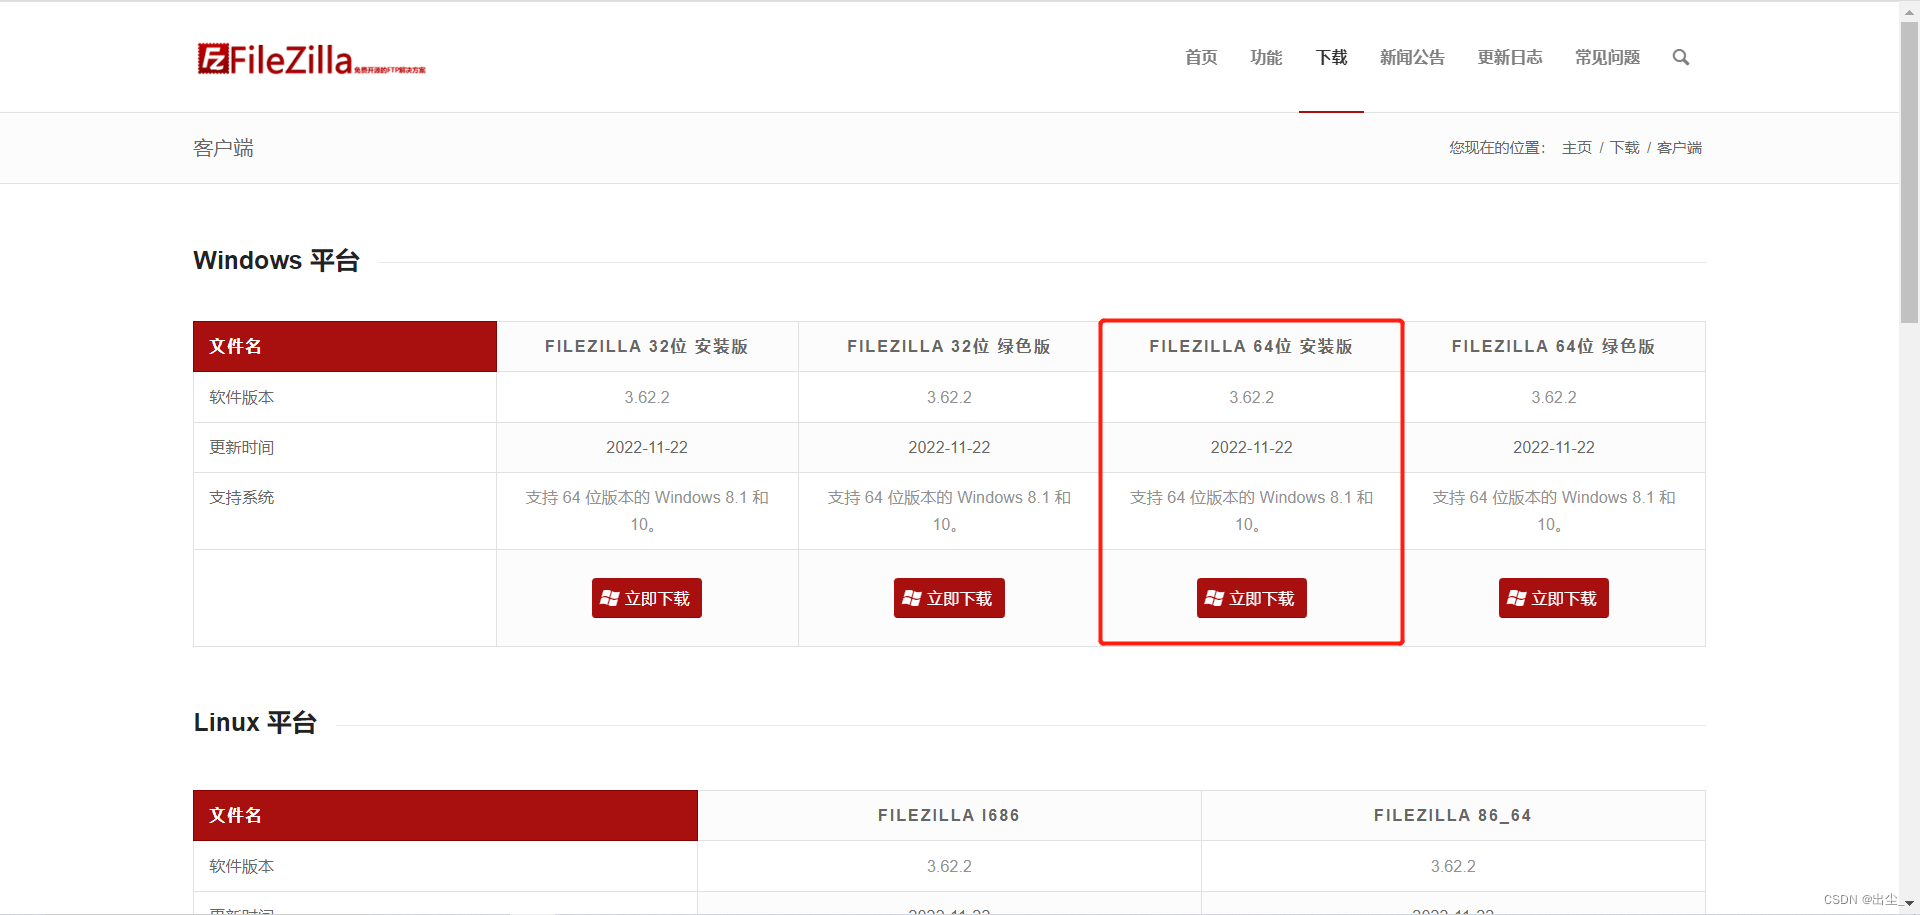Viewport: 1920px width, 915px height.
Task: Open the search magnifier icon
Action: click(x=1680, y=57)
